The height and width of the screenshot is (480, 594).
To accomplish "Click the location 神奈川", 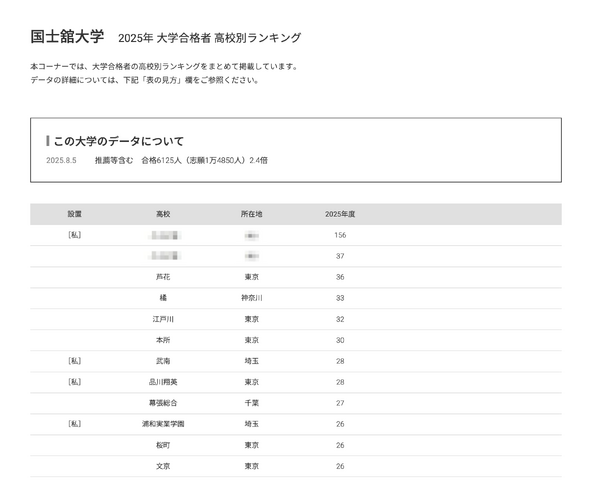I will pyautogui.click(x=252, y=298).
